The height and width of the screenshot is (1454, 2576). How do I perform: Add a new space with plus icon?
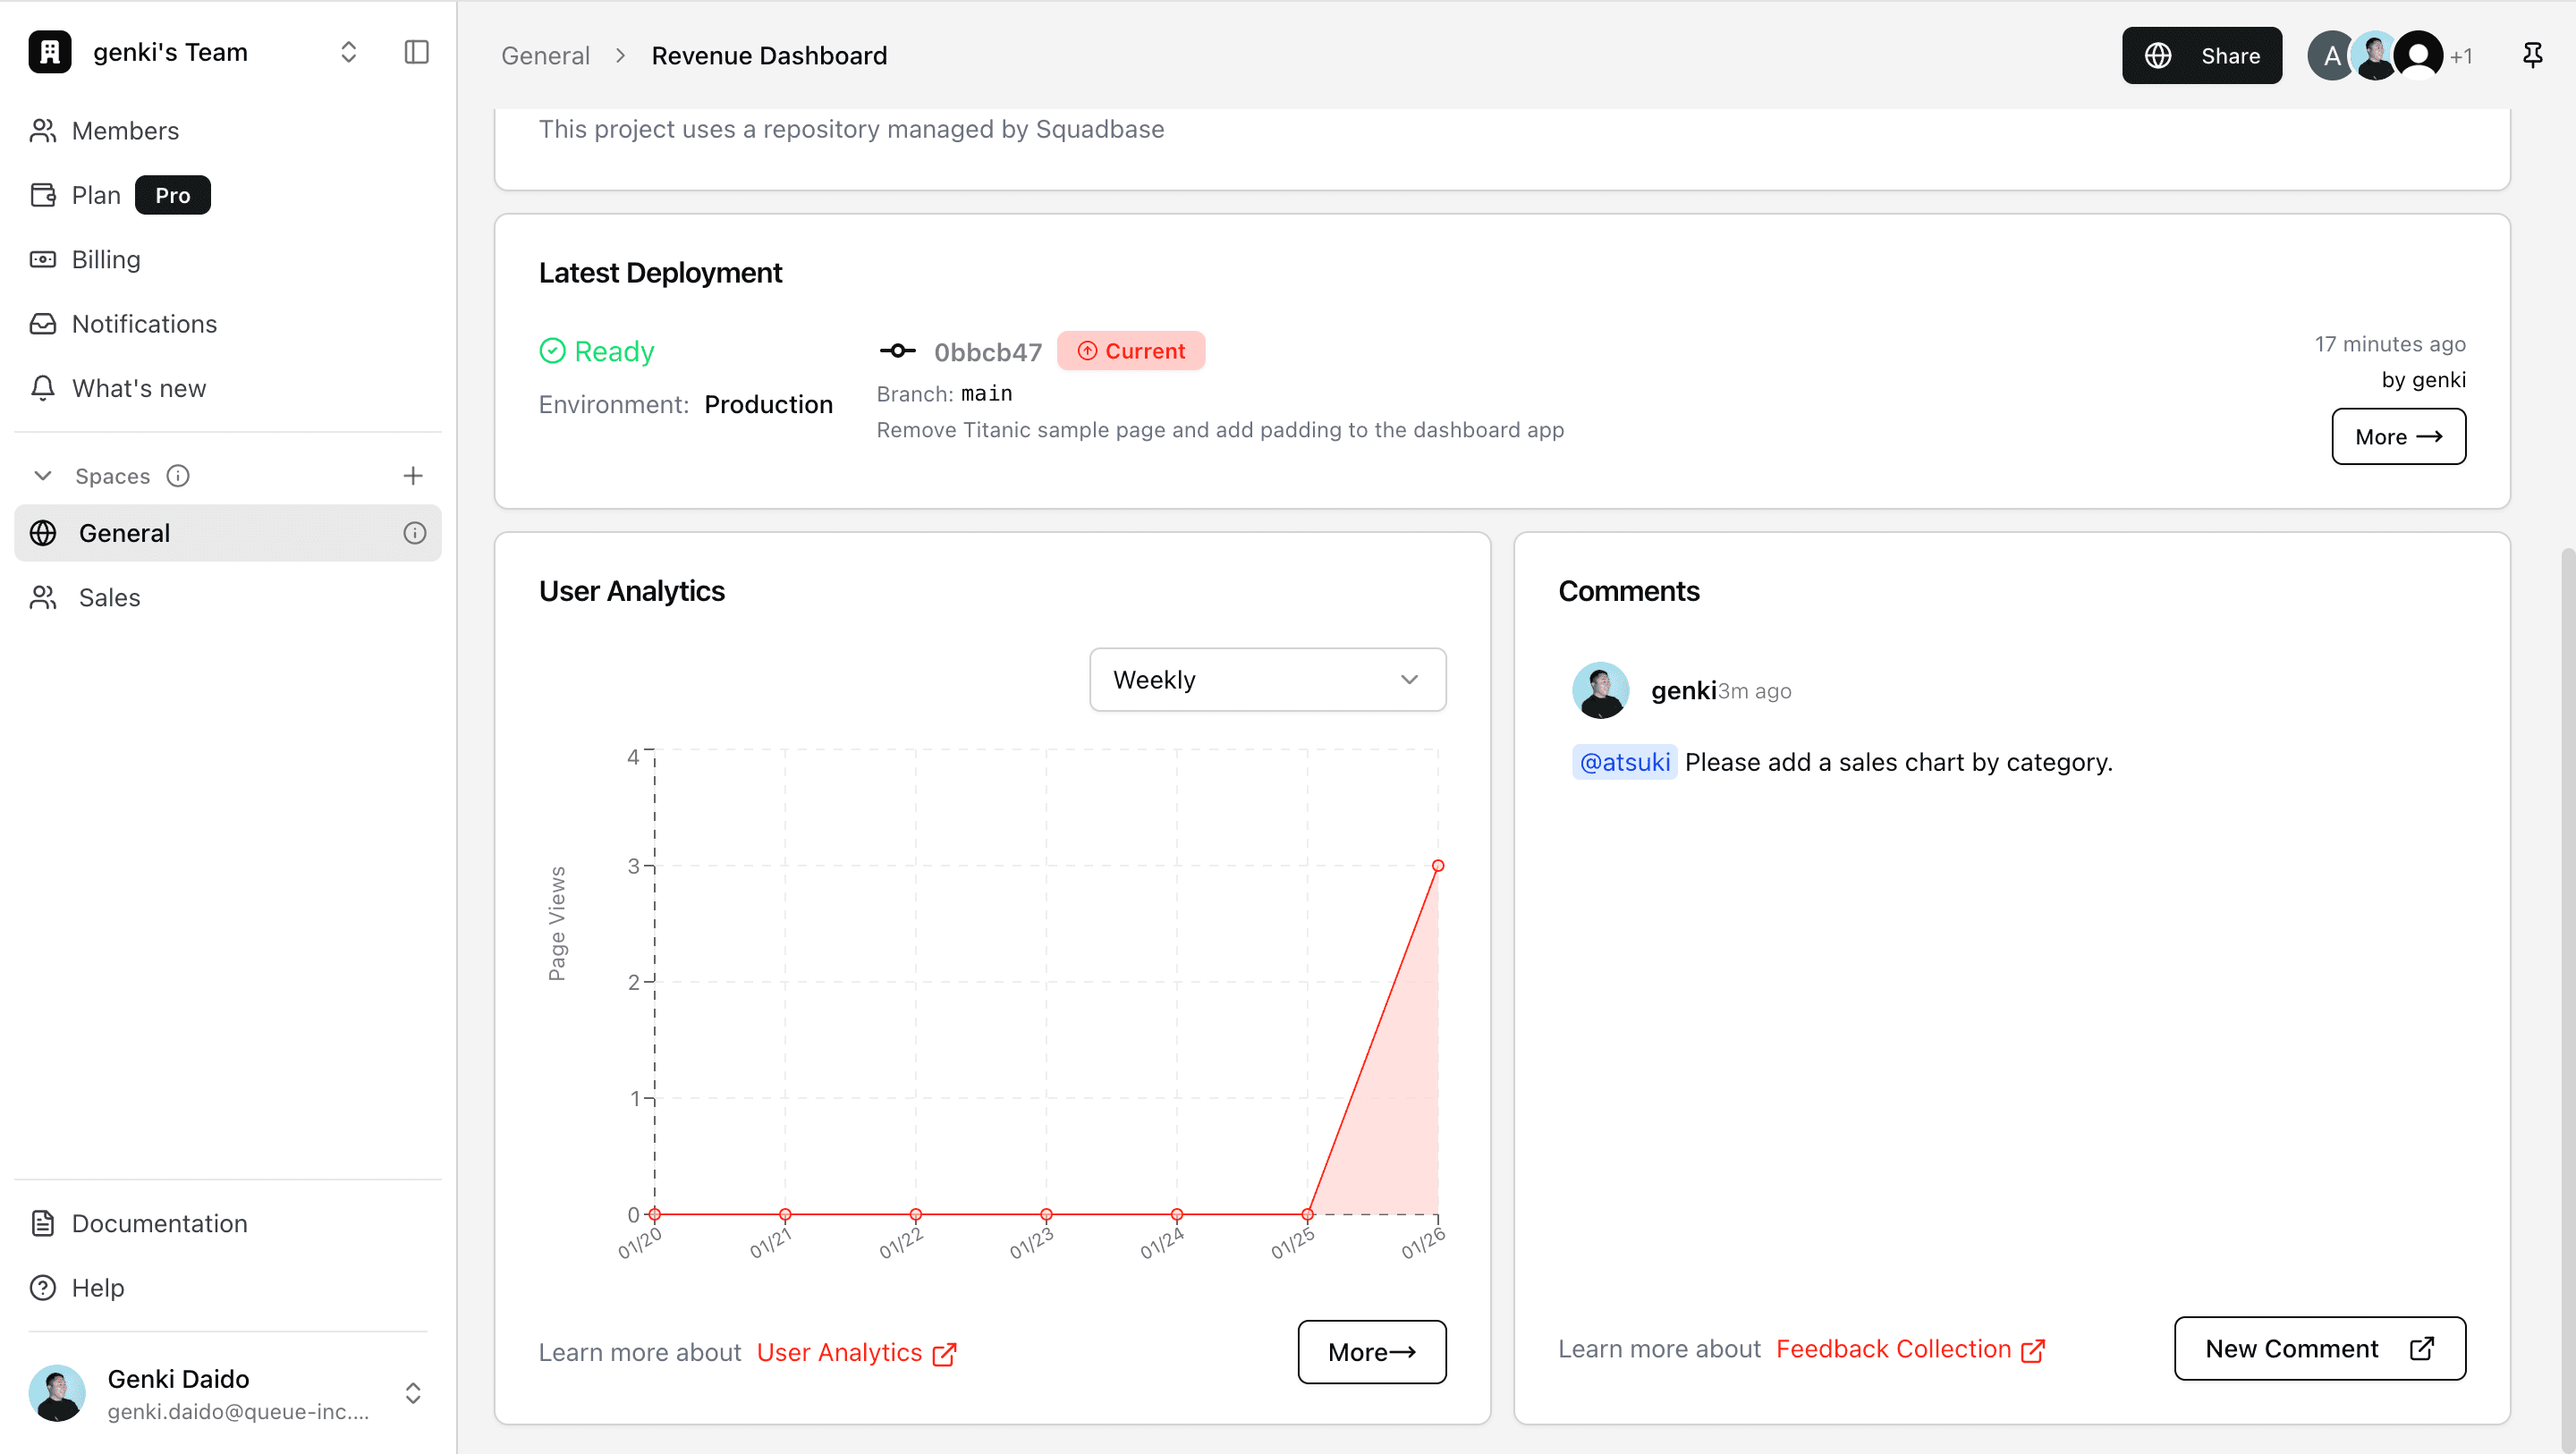point(413,476)
